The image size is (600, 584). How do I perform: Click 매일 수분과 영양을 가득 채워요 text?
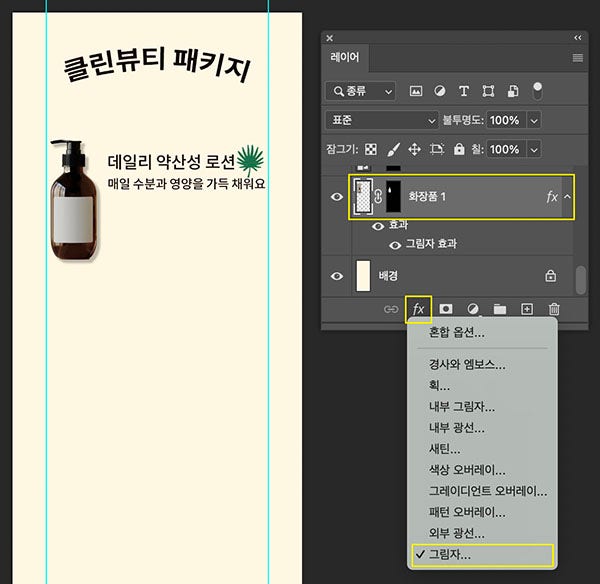[186, 183]
